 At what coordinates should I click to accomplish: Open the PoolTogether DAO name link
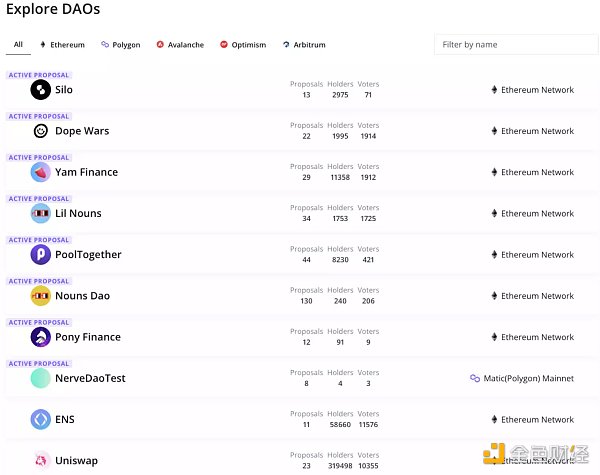tap(88, 254)
